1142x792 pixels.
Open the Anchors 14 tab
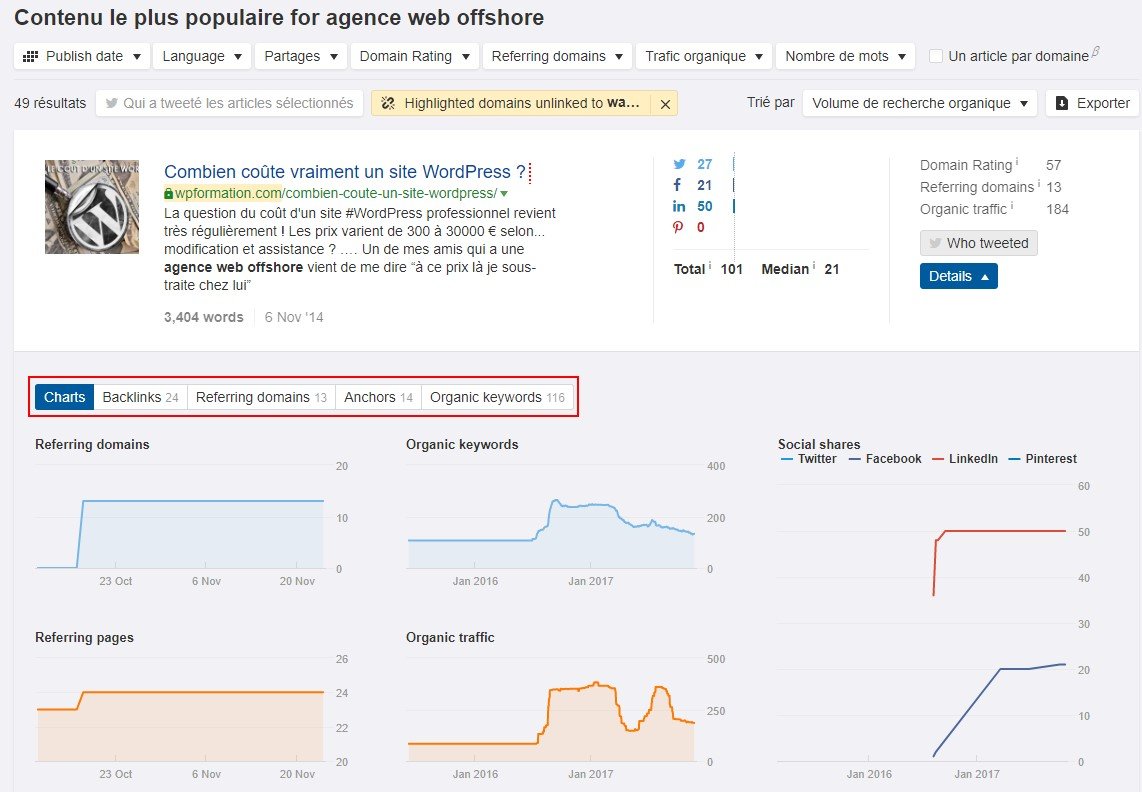tap(379, 397)
